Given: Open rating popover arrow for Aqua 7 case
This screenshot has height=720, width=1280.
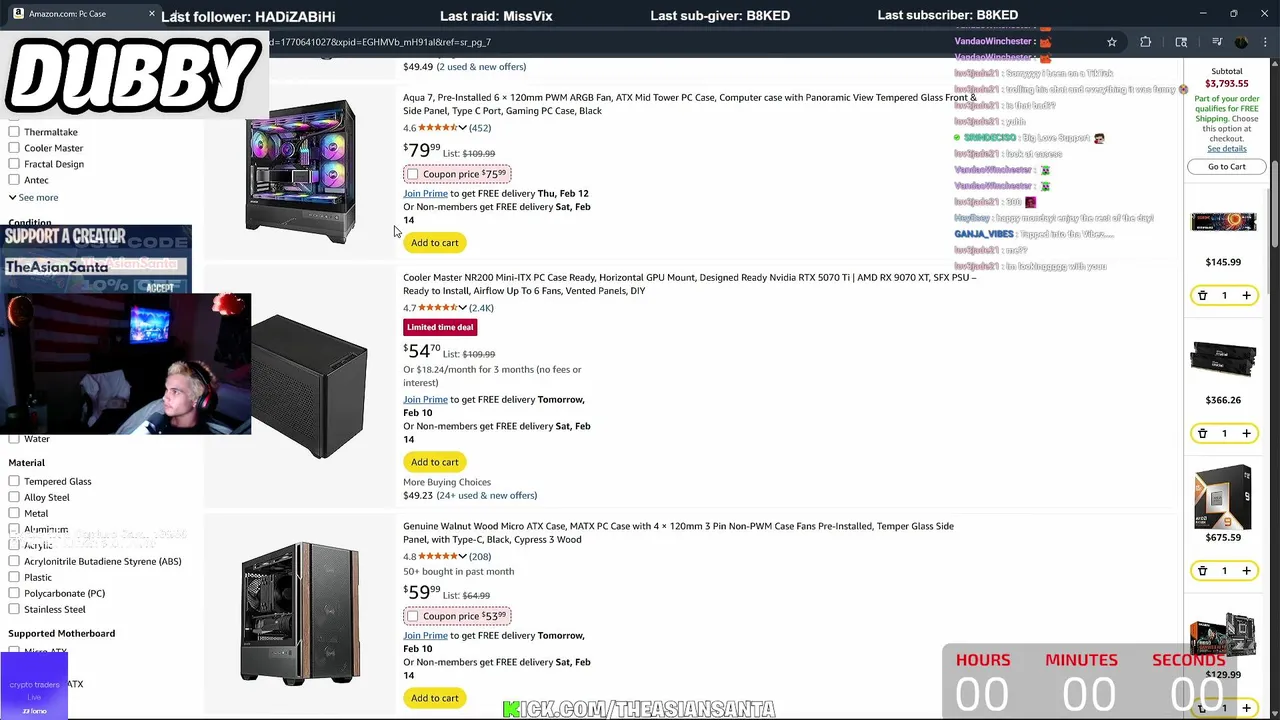Looking at the screenshot, I should click(462, 128).
